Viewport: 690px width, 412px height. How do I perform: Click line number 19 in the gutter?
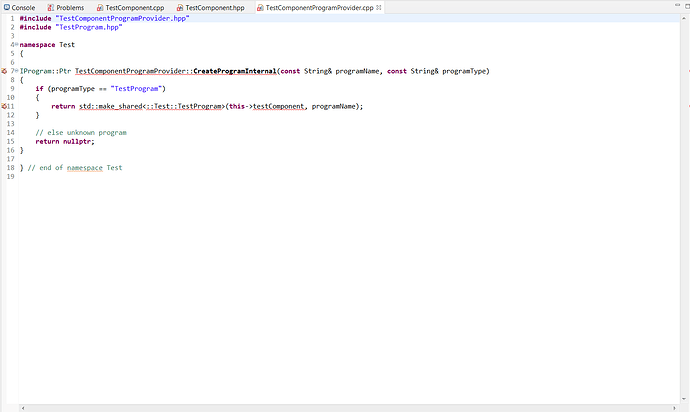tap(11, 177)
